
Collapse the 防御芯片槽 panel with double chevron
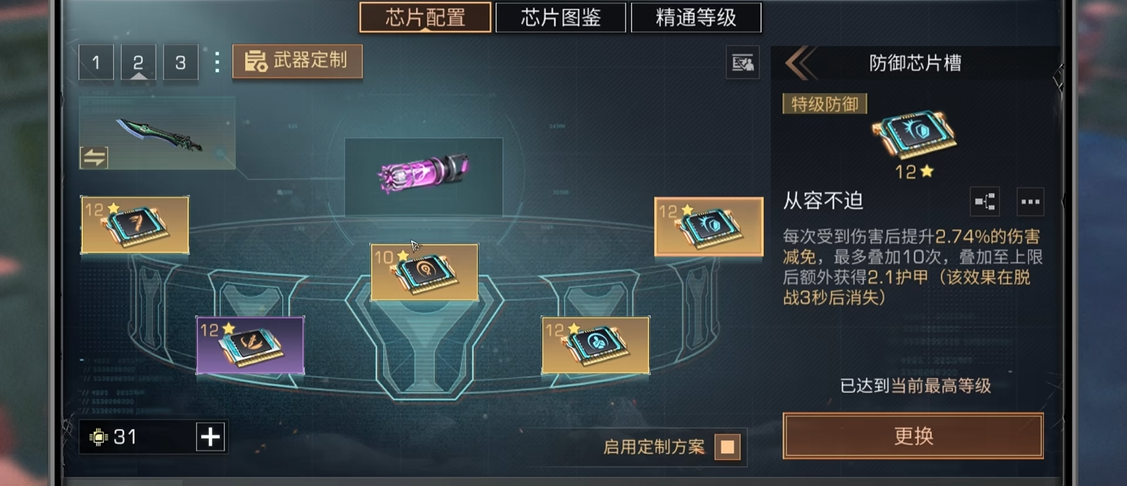pyautogui.click(x=800, y=63)
